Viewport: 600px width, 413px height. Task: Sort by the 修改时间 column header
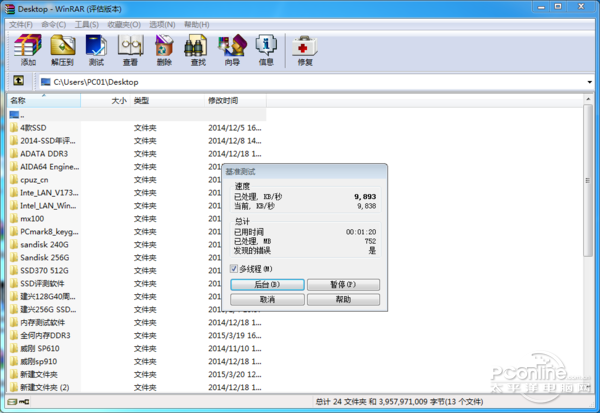[x=235, y=101]
